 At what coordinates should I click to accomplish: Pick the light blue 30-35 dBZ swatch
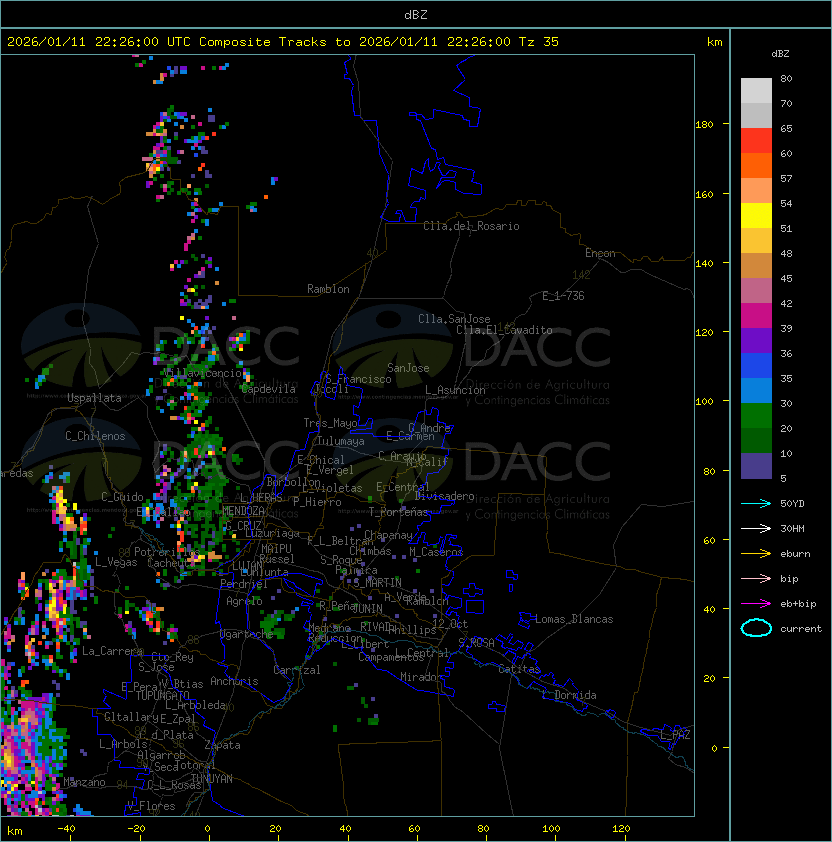point(756,390)
